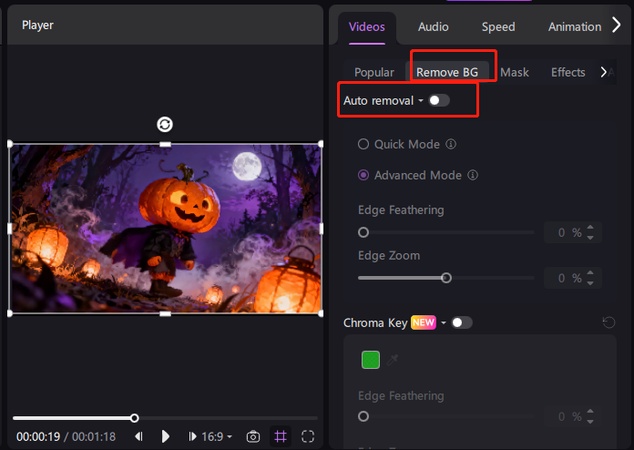Turn on the Chroma Key switch

(461, 323)
